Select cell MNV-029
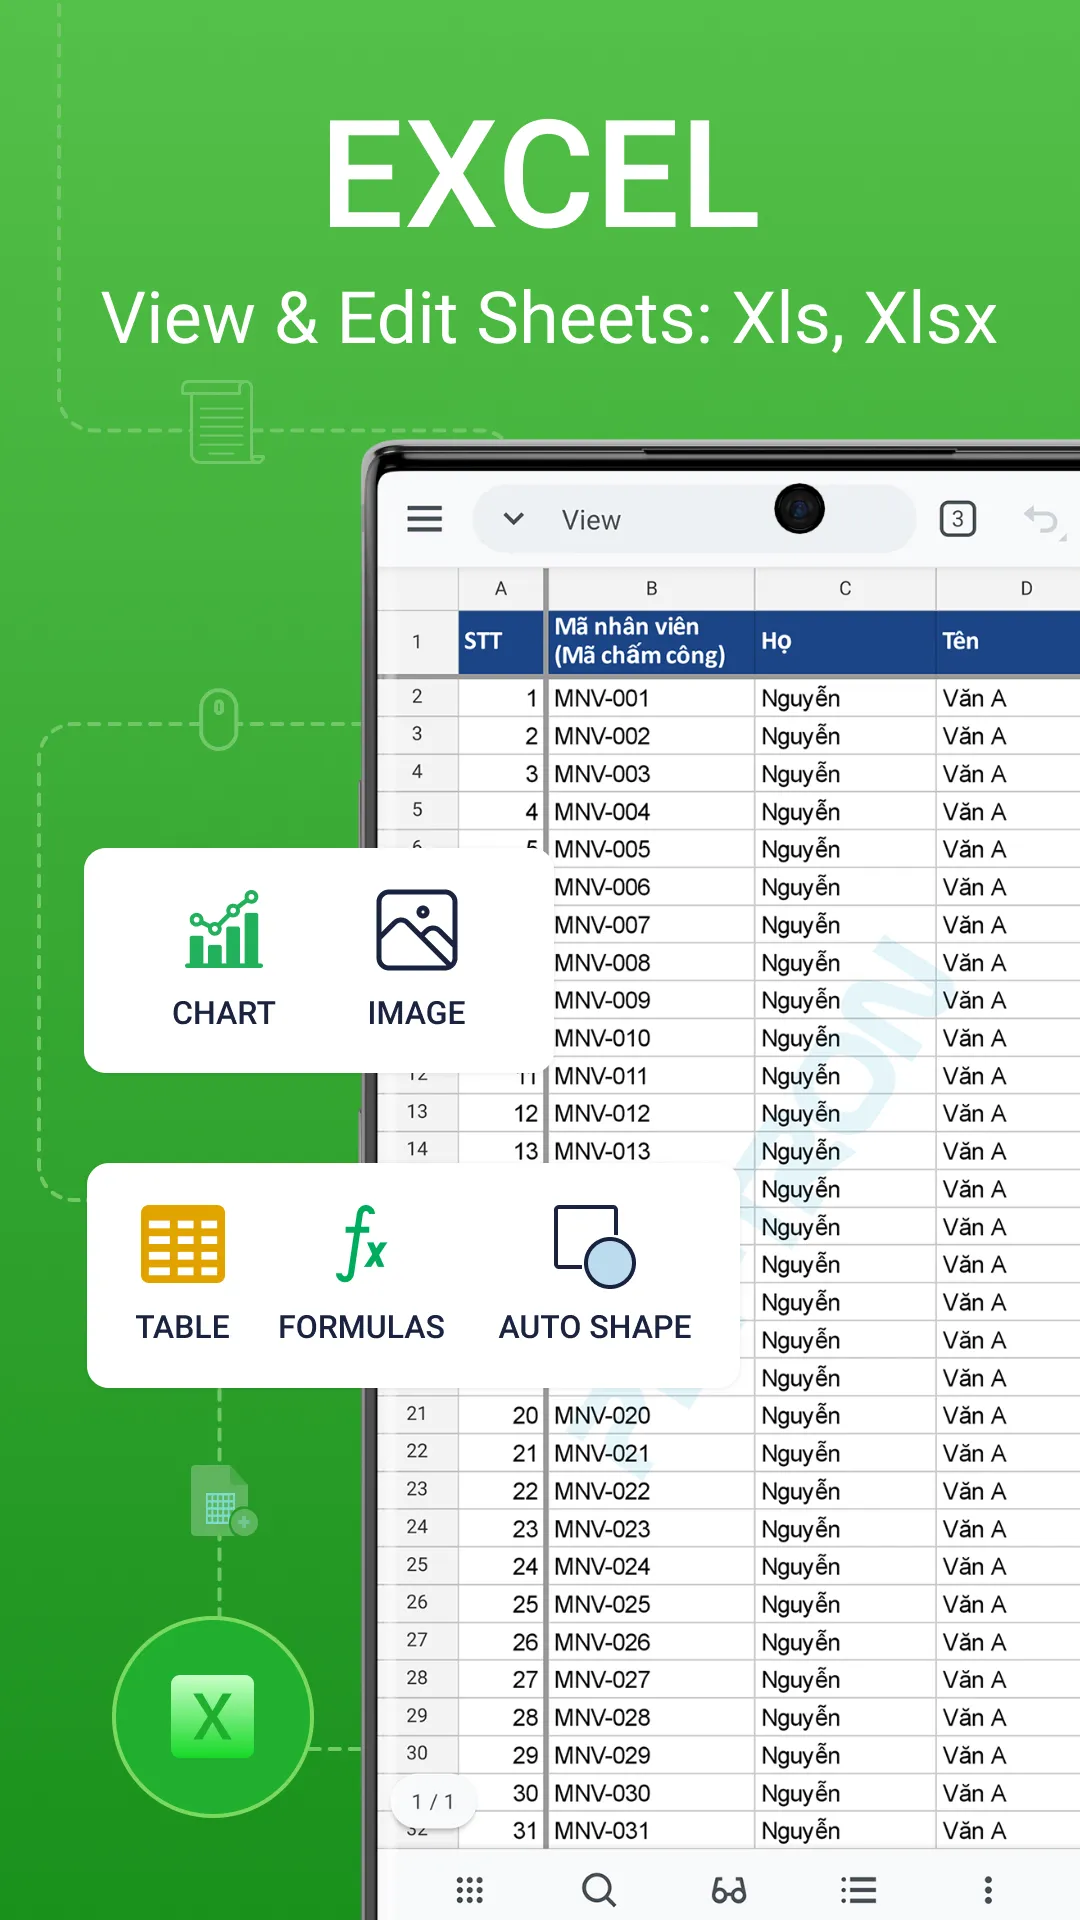This screenshot has width=1080, height=1920. tap(651, 1755)
